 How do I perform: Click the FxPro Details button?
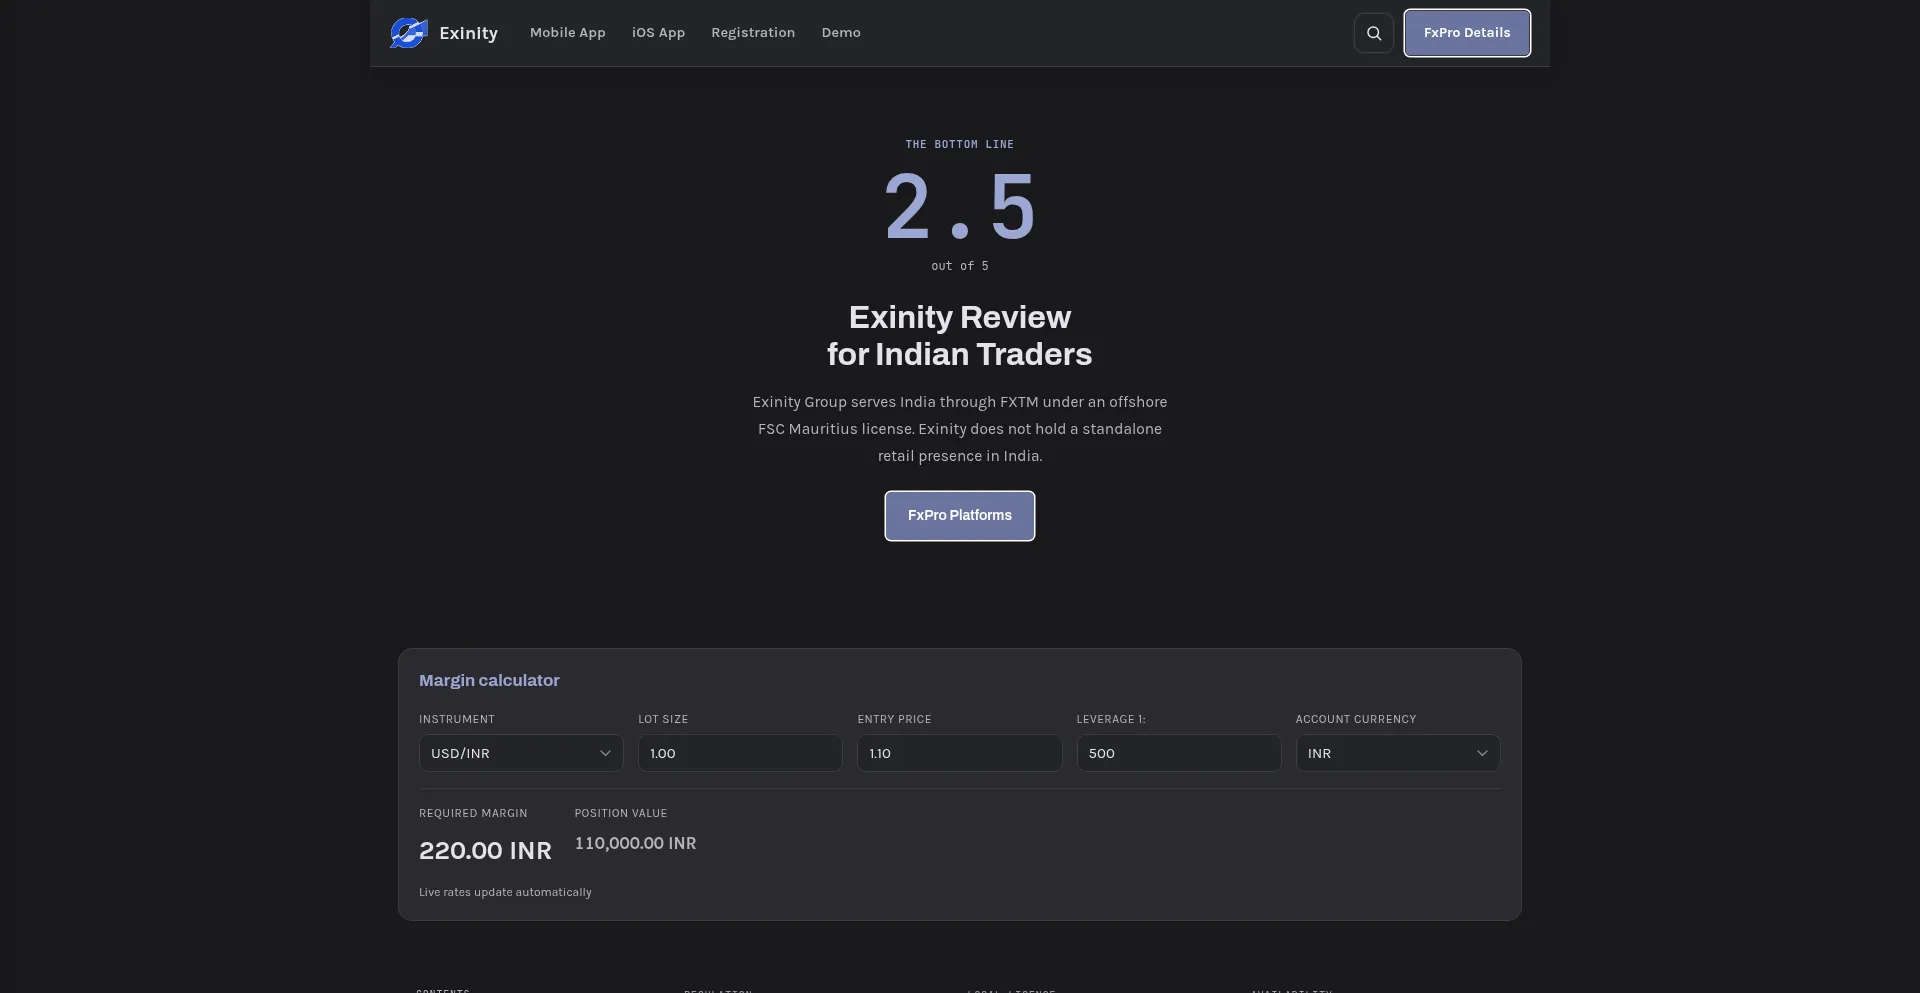(x=1467, y=33)
